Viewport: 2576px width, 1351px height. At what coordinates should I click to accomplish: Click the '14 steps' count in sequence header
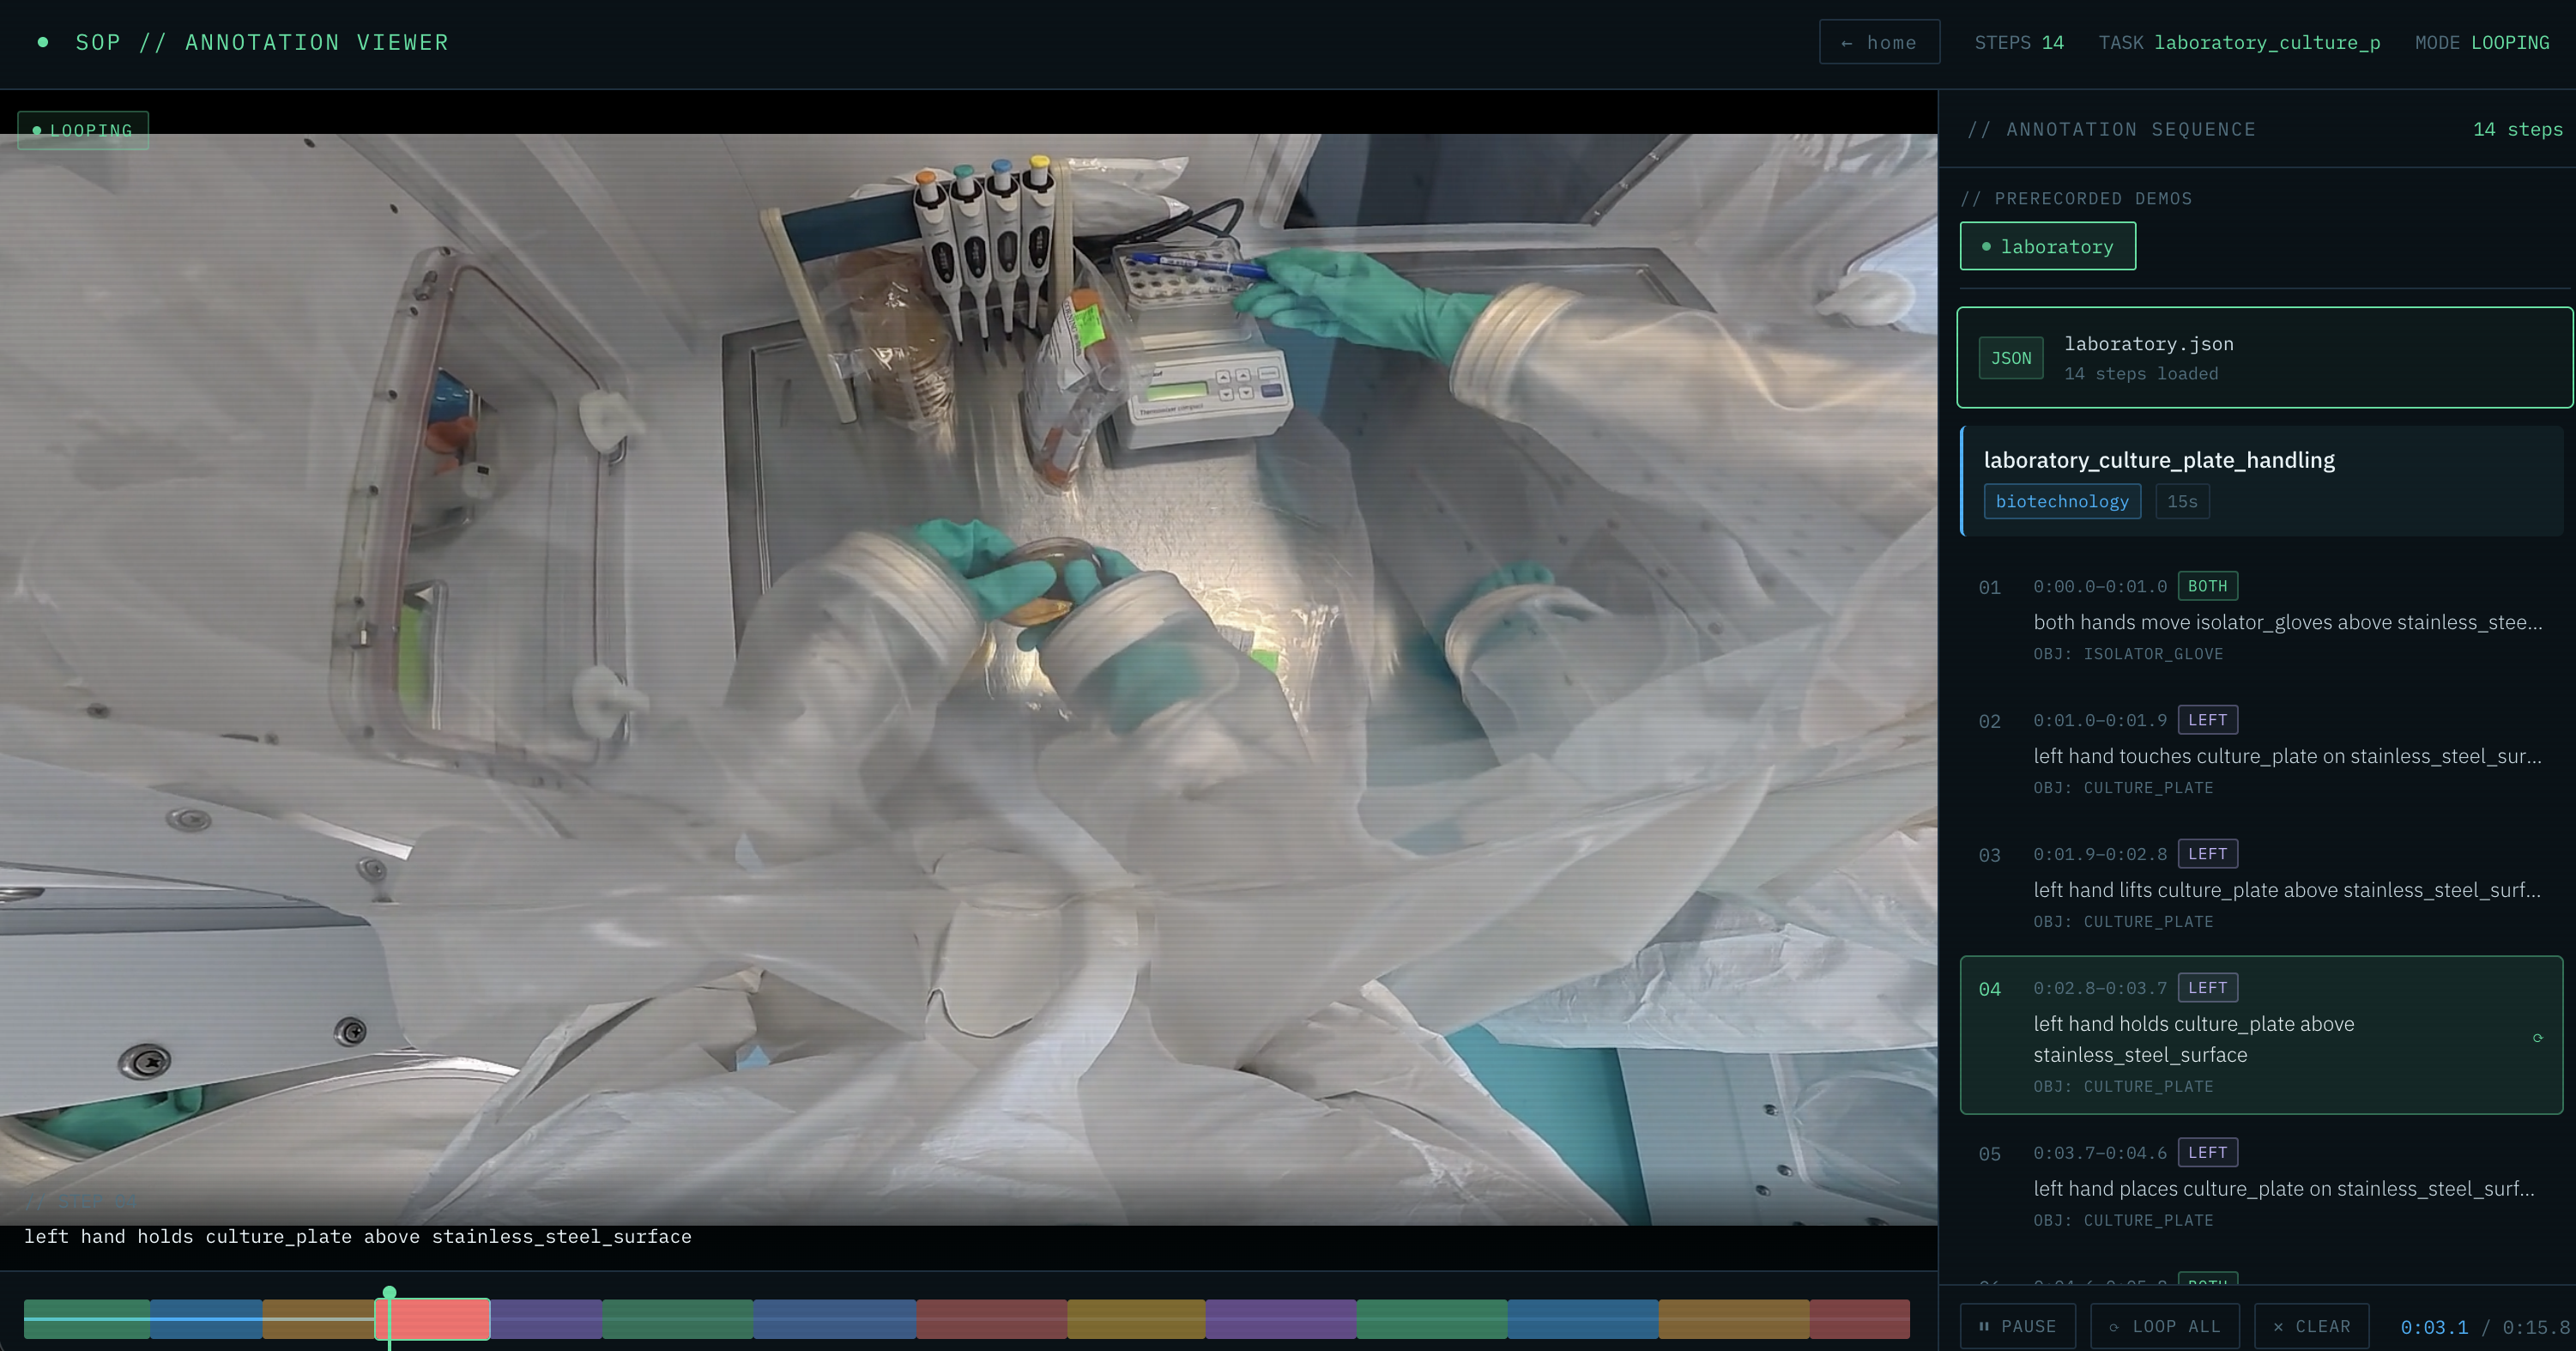[2517, 129]
